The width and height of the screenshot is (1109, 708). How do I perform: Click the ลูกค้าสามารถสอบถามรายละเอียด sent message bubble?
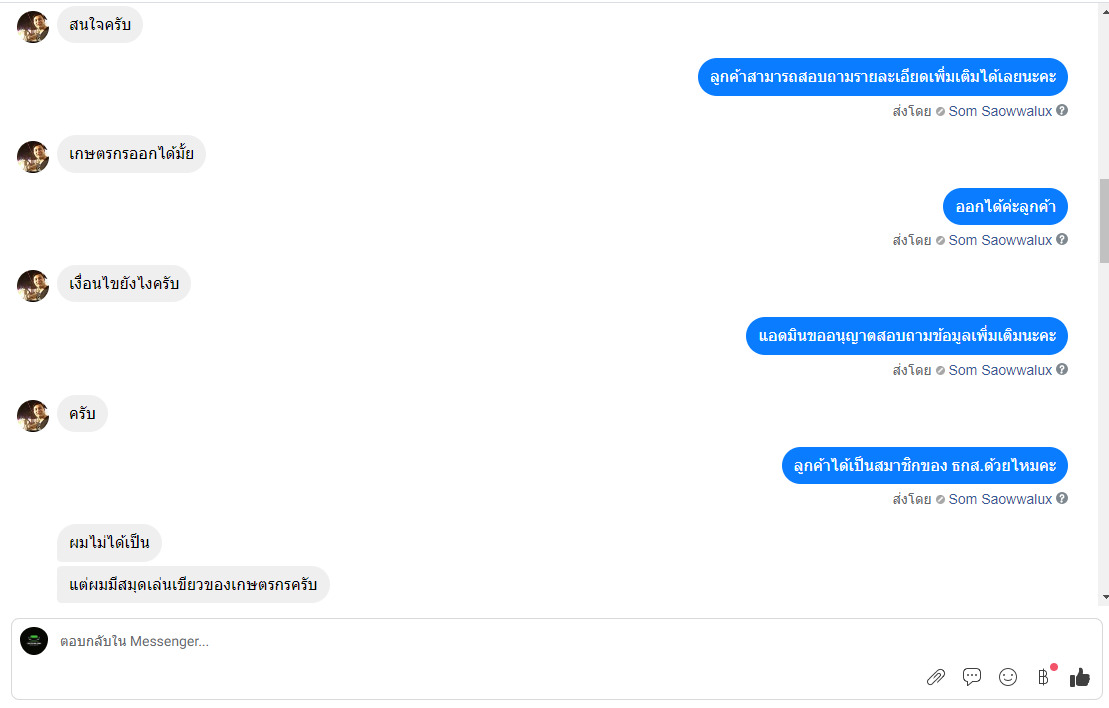click(883, 77)
